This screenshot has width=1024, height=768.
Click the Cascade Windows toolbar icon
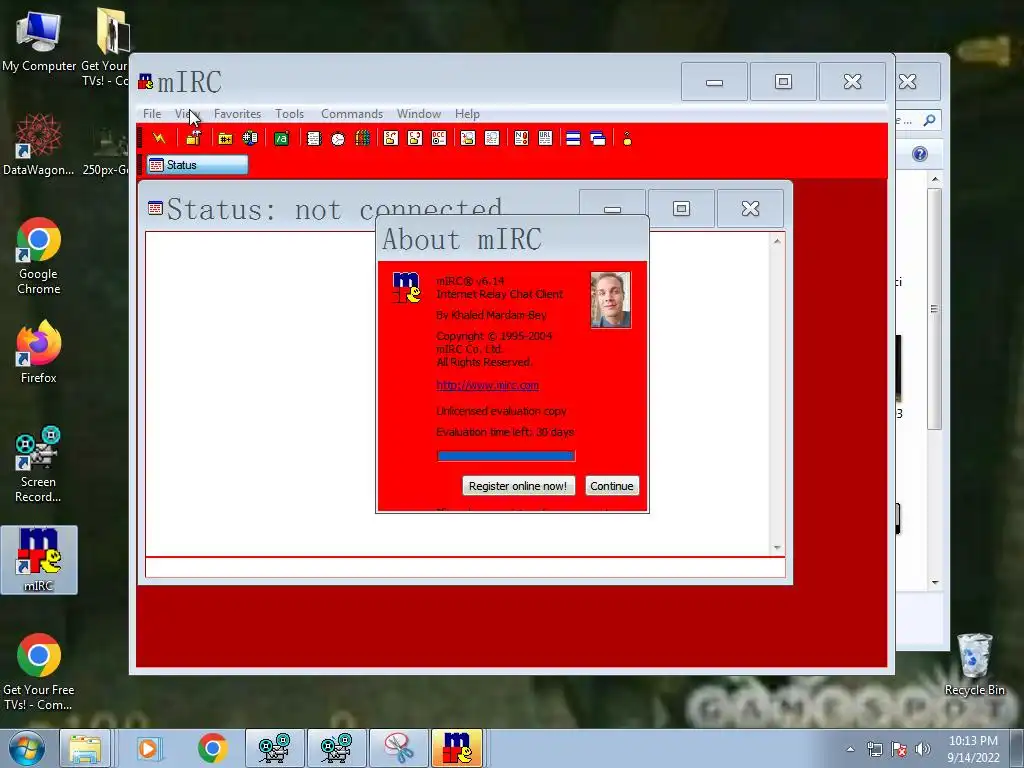point(598,138)
